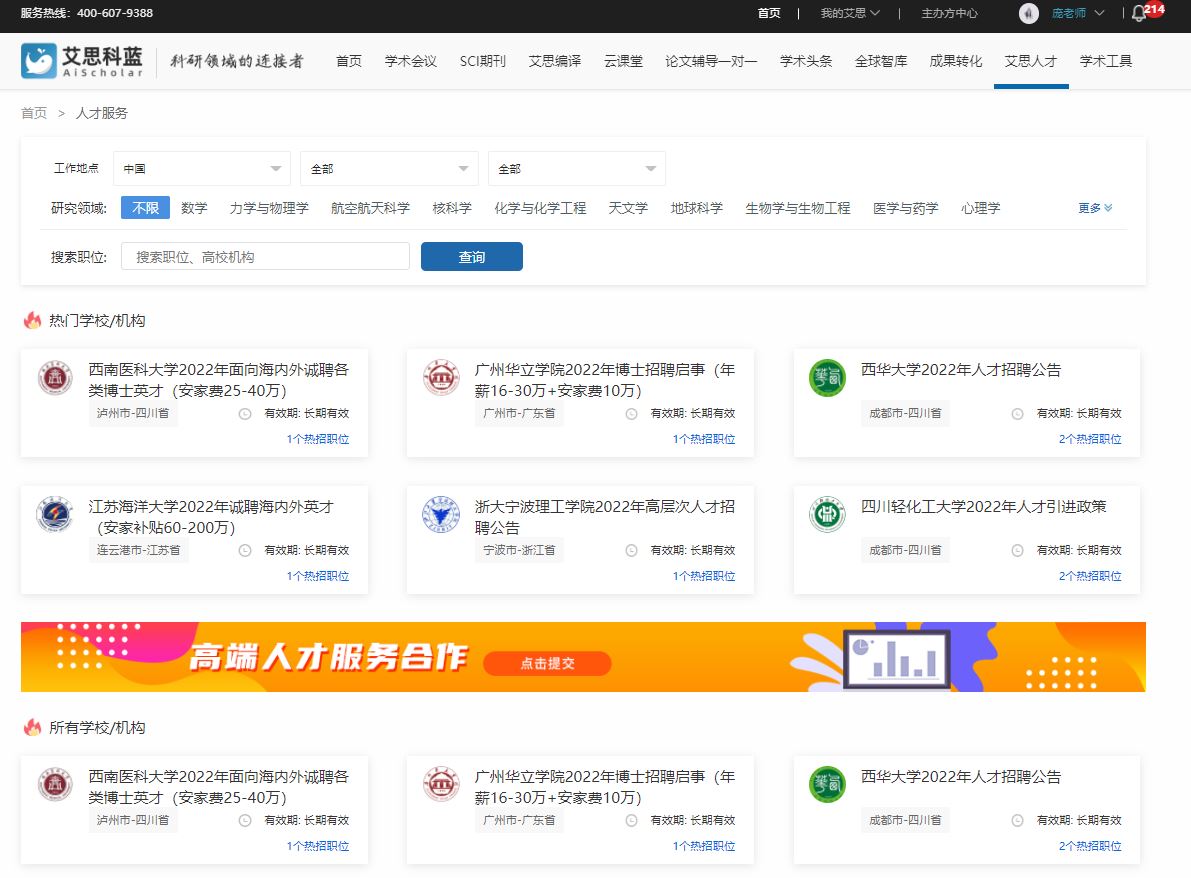Click the AiScholar whale logo
The height and width of the screenshot is (878, 1191).
click(39, 61)
